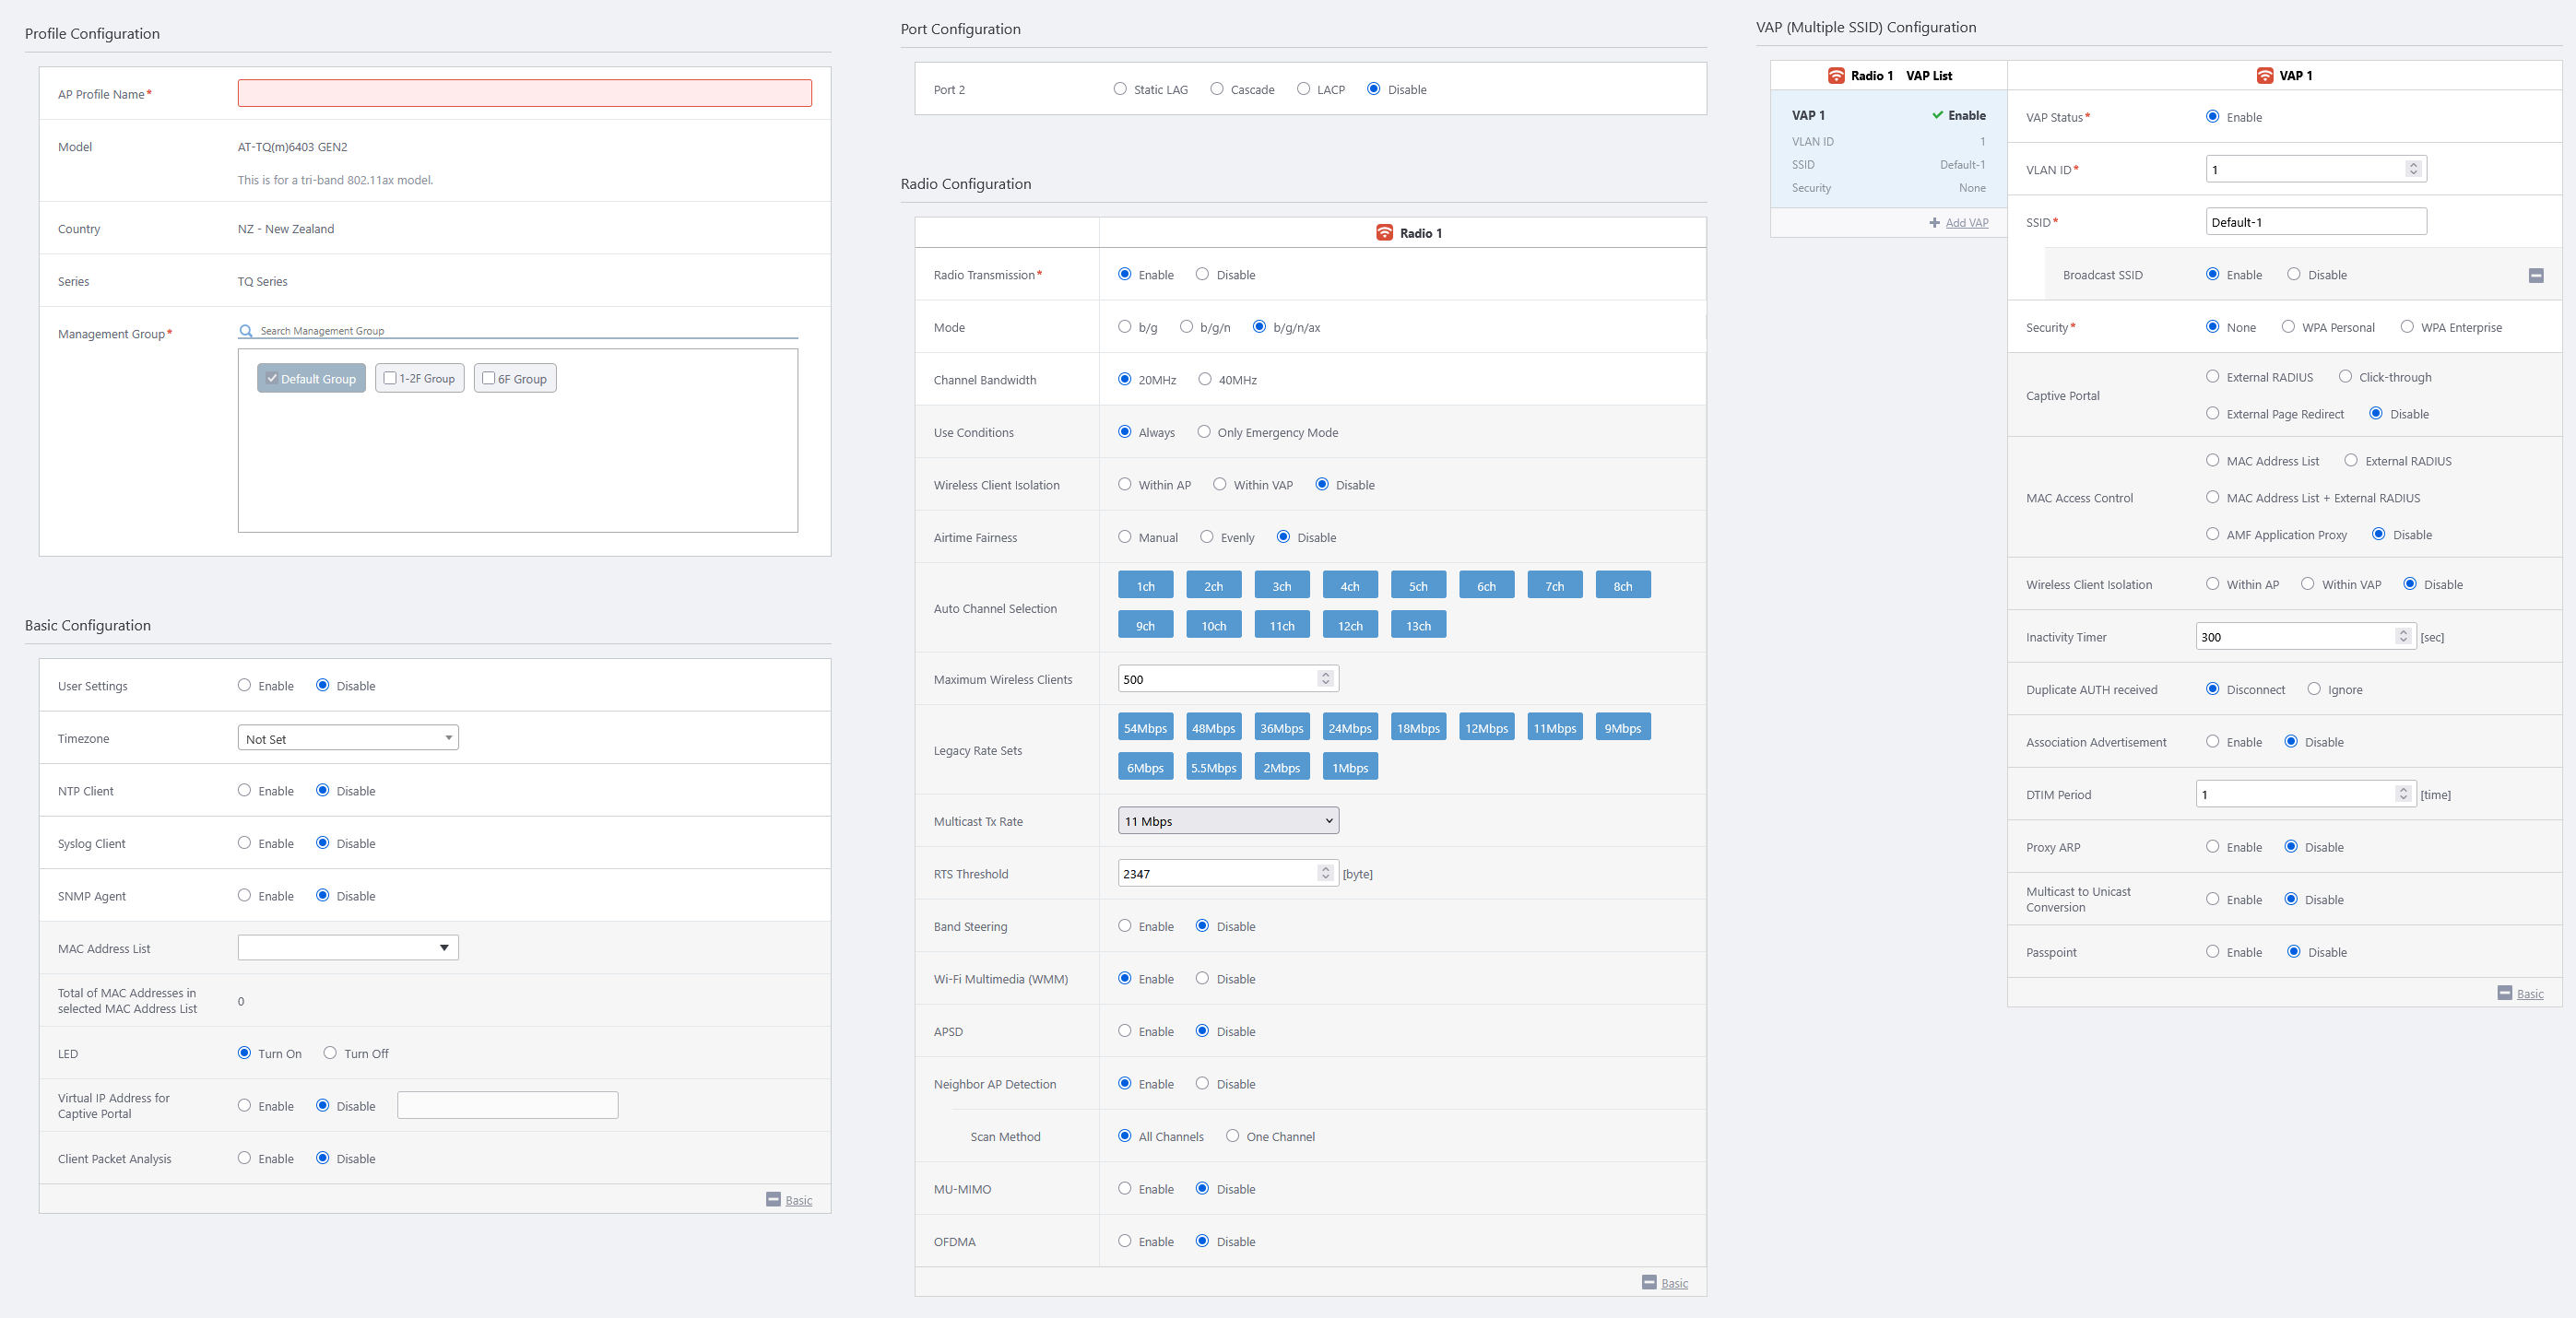2576x1318 pixels.
Task: Select LACP for Port 2
Action: coord(1303,89)
